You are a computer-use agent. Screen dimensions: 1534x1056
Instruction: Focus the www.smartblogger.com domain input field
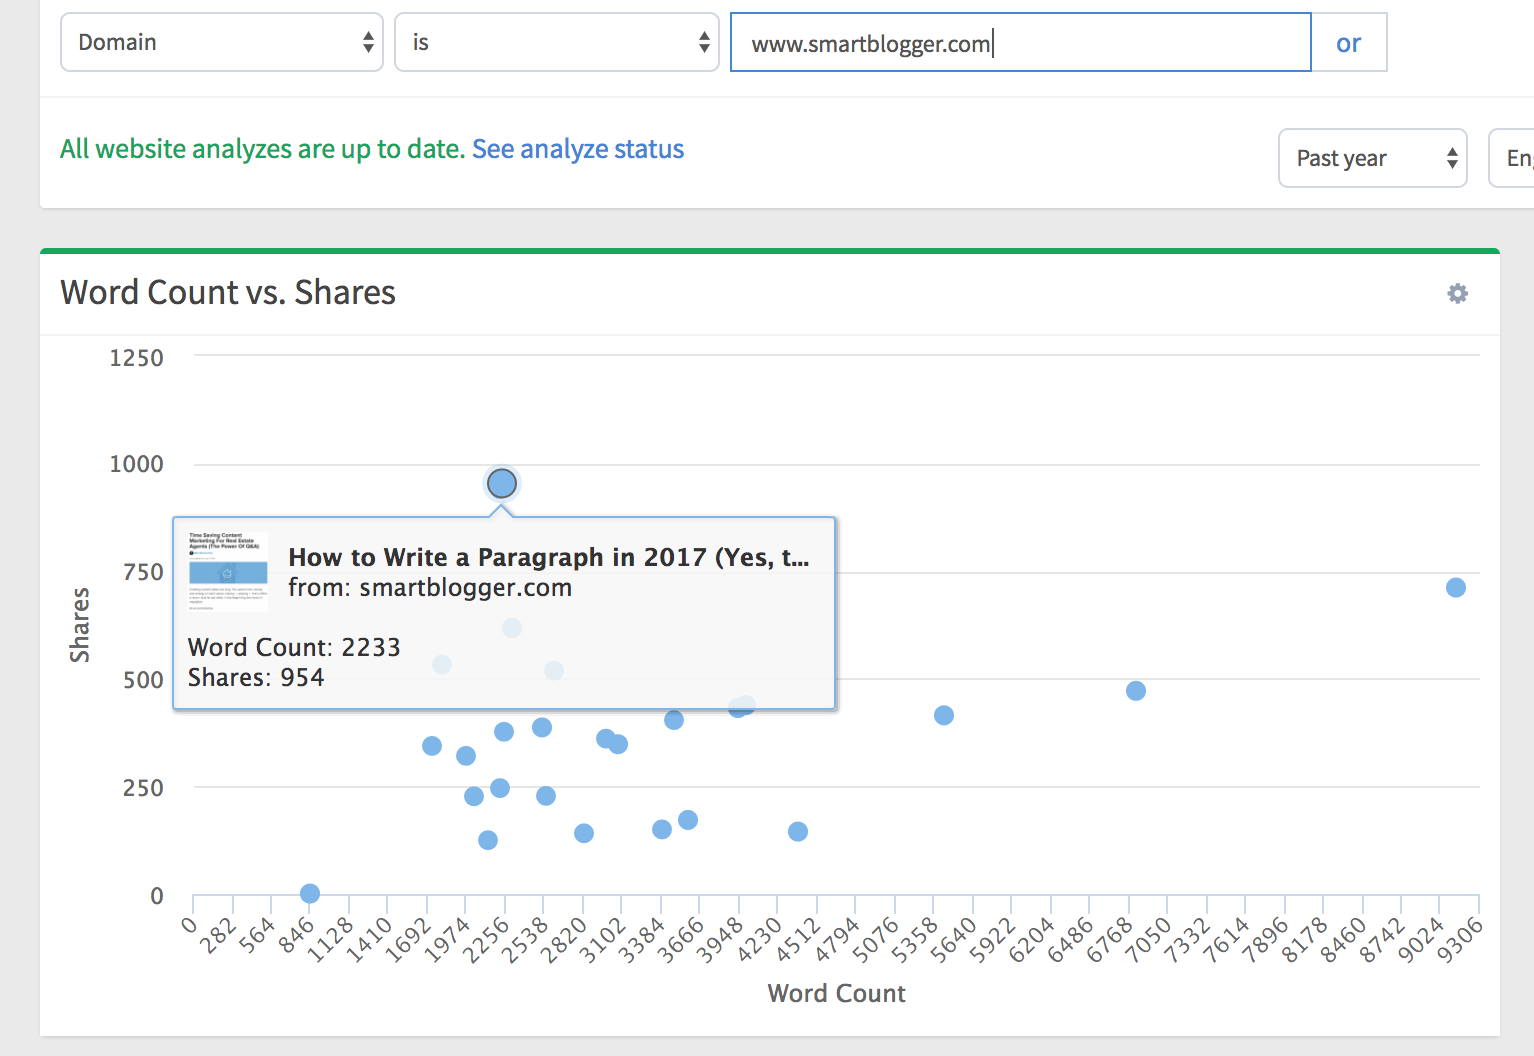click(x=1021, y=42)
